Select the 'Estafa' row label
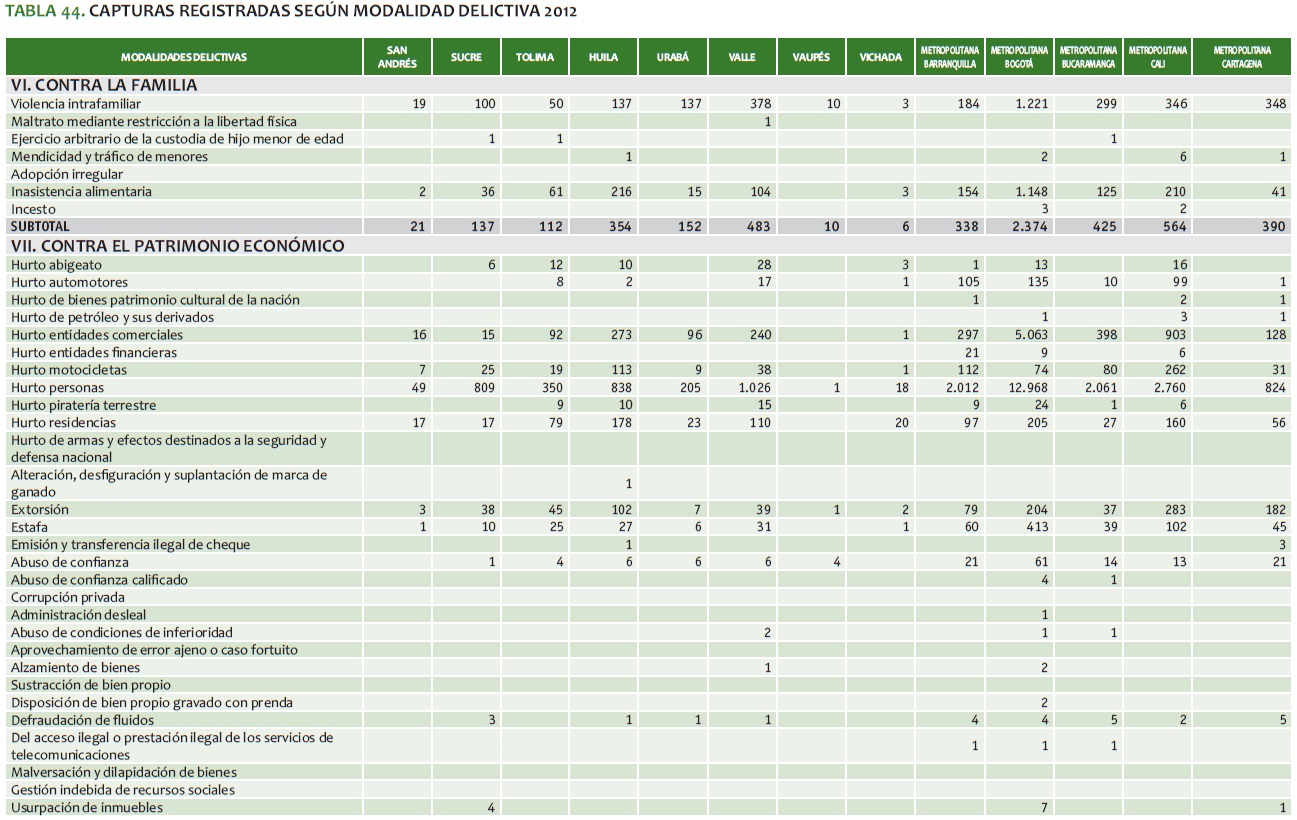Viewport: 1297px width, 820px height. pyautogui.click(x=29, y=527)
